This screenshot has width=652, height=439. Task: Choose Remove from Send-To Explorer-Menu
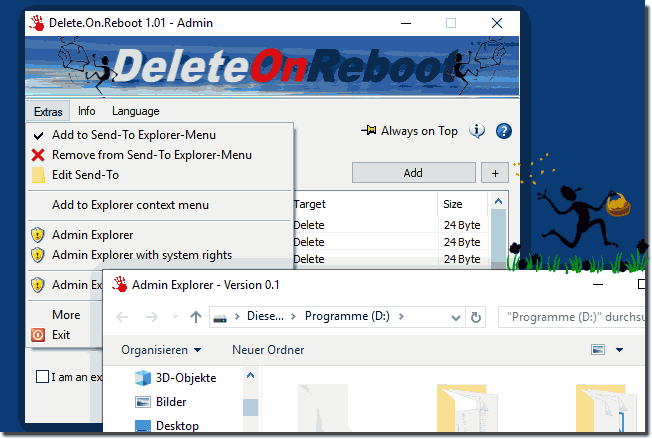(160, 155)
